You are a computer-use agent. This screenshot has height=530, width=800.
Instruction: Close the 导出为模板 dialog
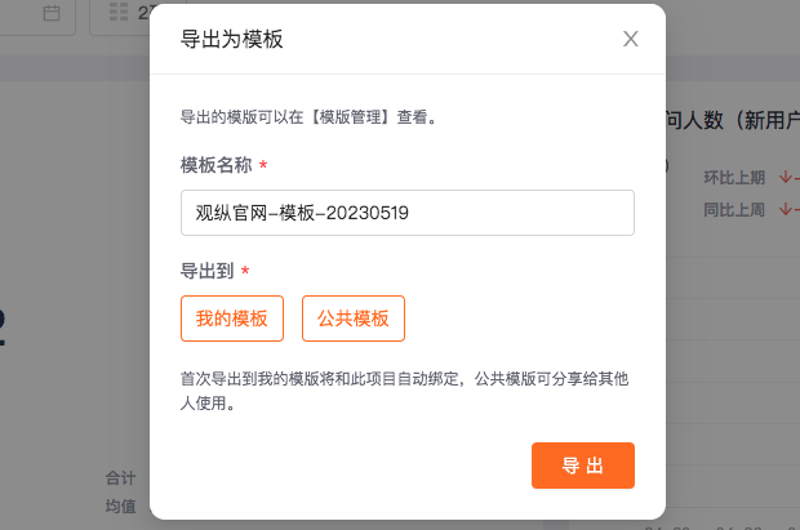[x=631, y=39]
